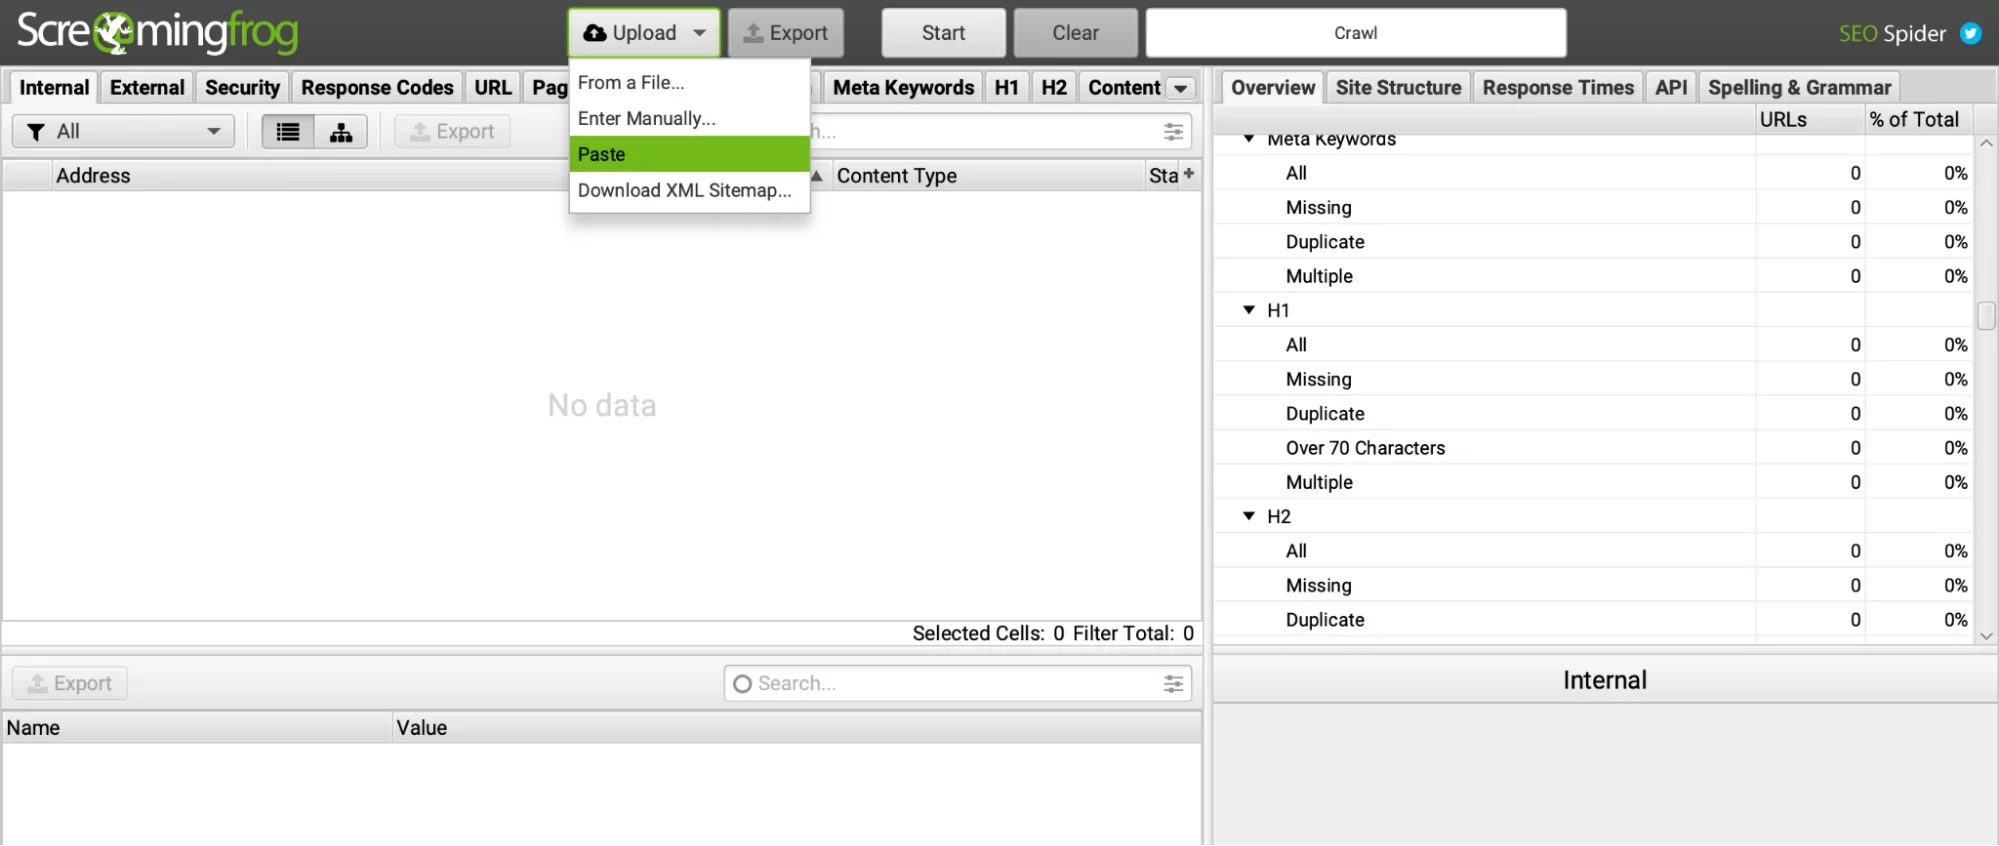Open the Upload dropdown arrow
Image resolution: width=1999 pixels, height=846 pixels.
coord(700,33)
